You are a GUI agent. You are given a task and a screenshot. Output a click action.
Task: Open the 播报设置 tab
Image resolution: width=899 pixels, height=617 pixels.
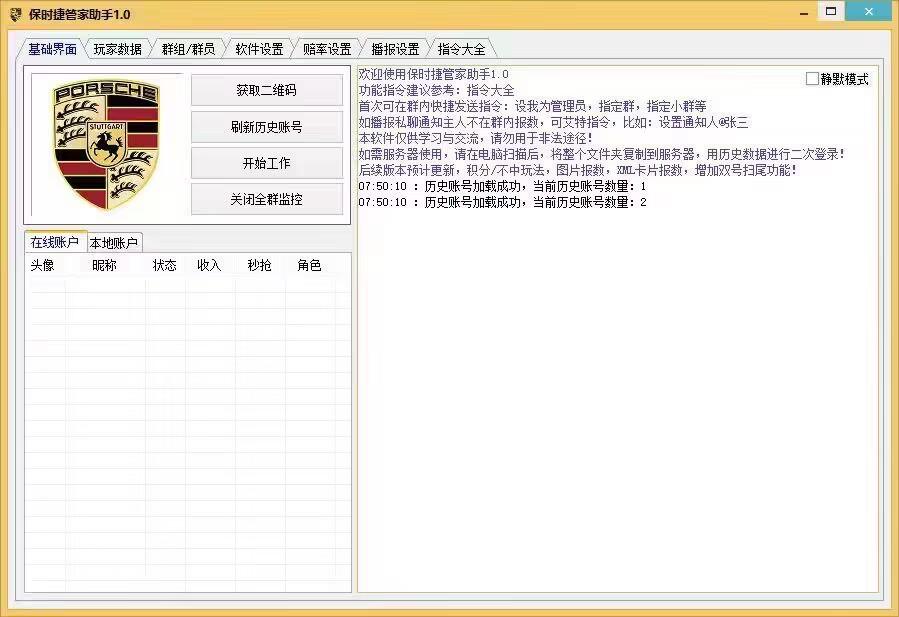pos(395,49)
